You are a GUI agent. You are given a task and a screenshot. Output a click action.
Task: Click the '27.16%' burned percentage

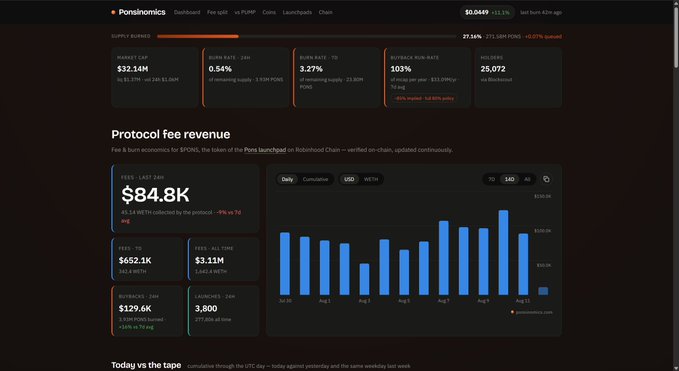[472, 36]
